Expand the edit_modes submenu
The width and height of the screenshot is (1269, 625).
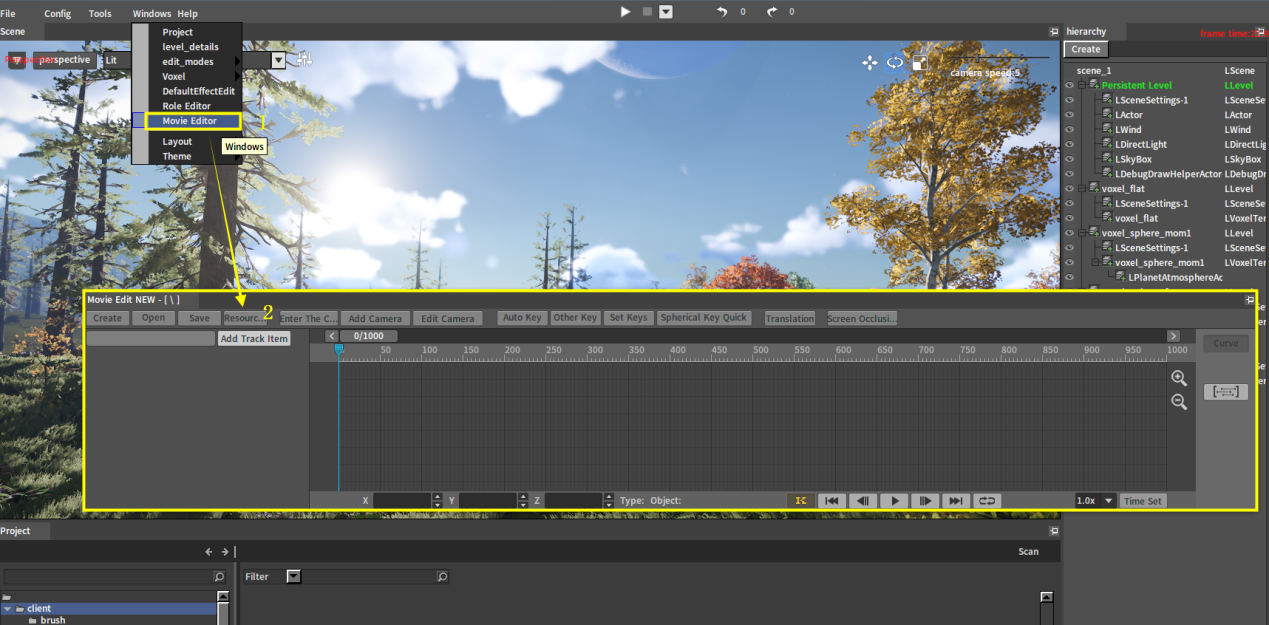coord(188,62)
